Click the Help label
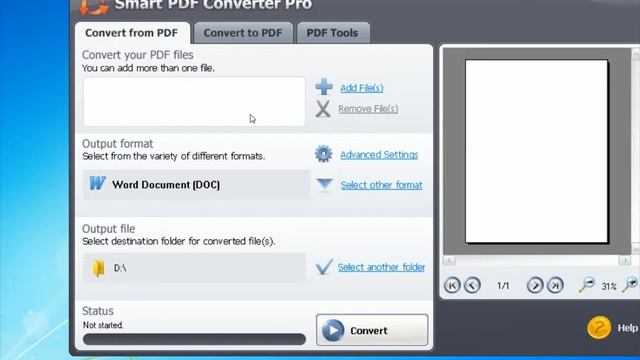This screenshot has height=360, width=640. 627,328
